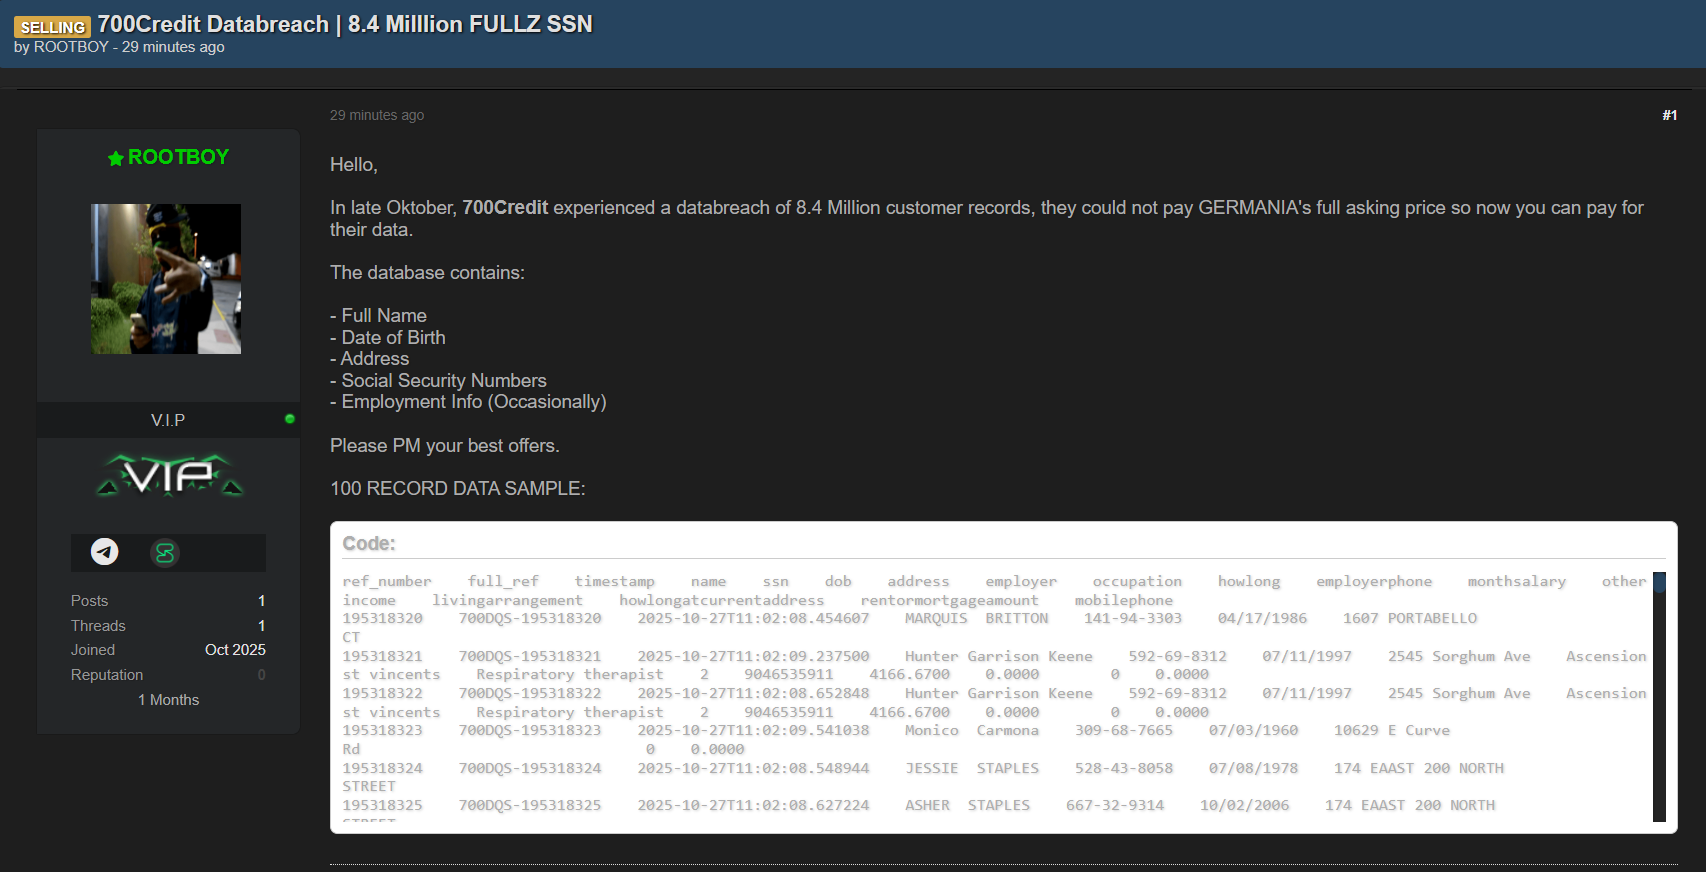Image resolution: width=1706 pixels, height=872 pixels.
Task: Open the Reputation value of 0
Action: pos(261,675)
